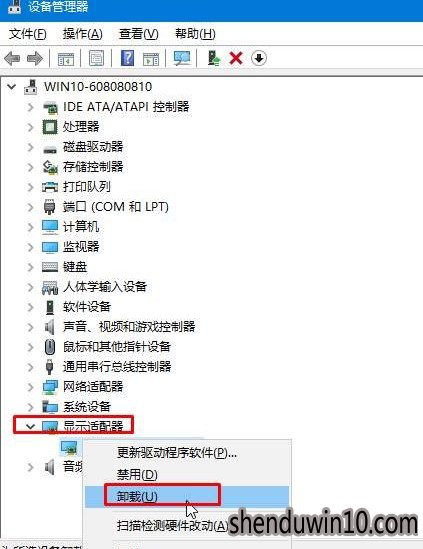Image resolution: width=423 pixels, height=549 pixels.
Task: Click the red X uninstall toolbar icon
Action: [x=236, y=58]
